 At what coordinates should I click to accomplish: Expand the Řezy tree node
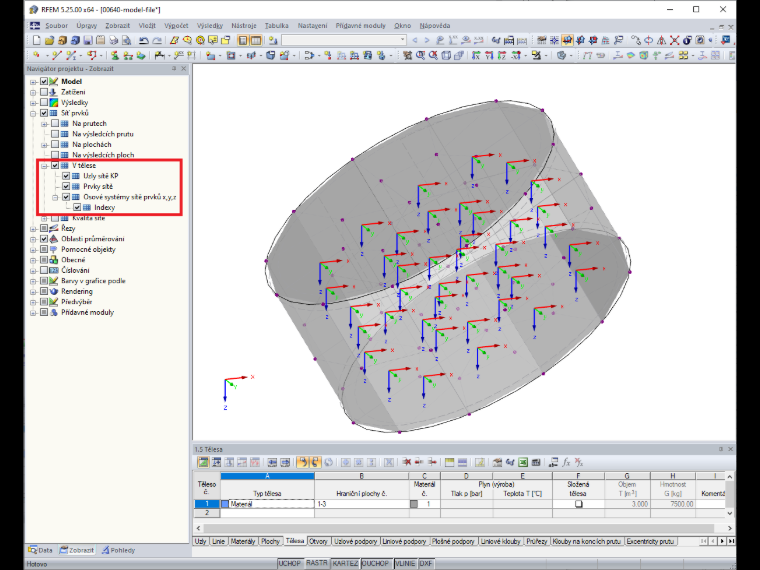pos(33,229)
